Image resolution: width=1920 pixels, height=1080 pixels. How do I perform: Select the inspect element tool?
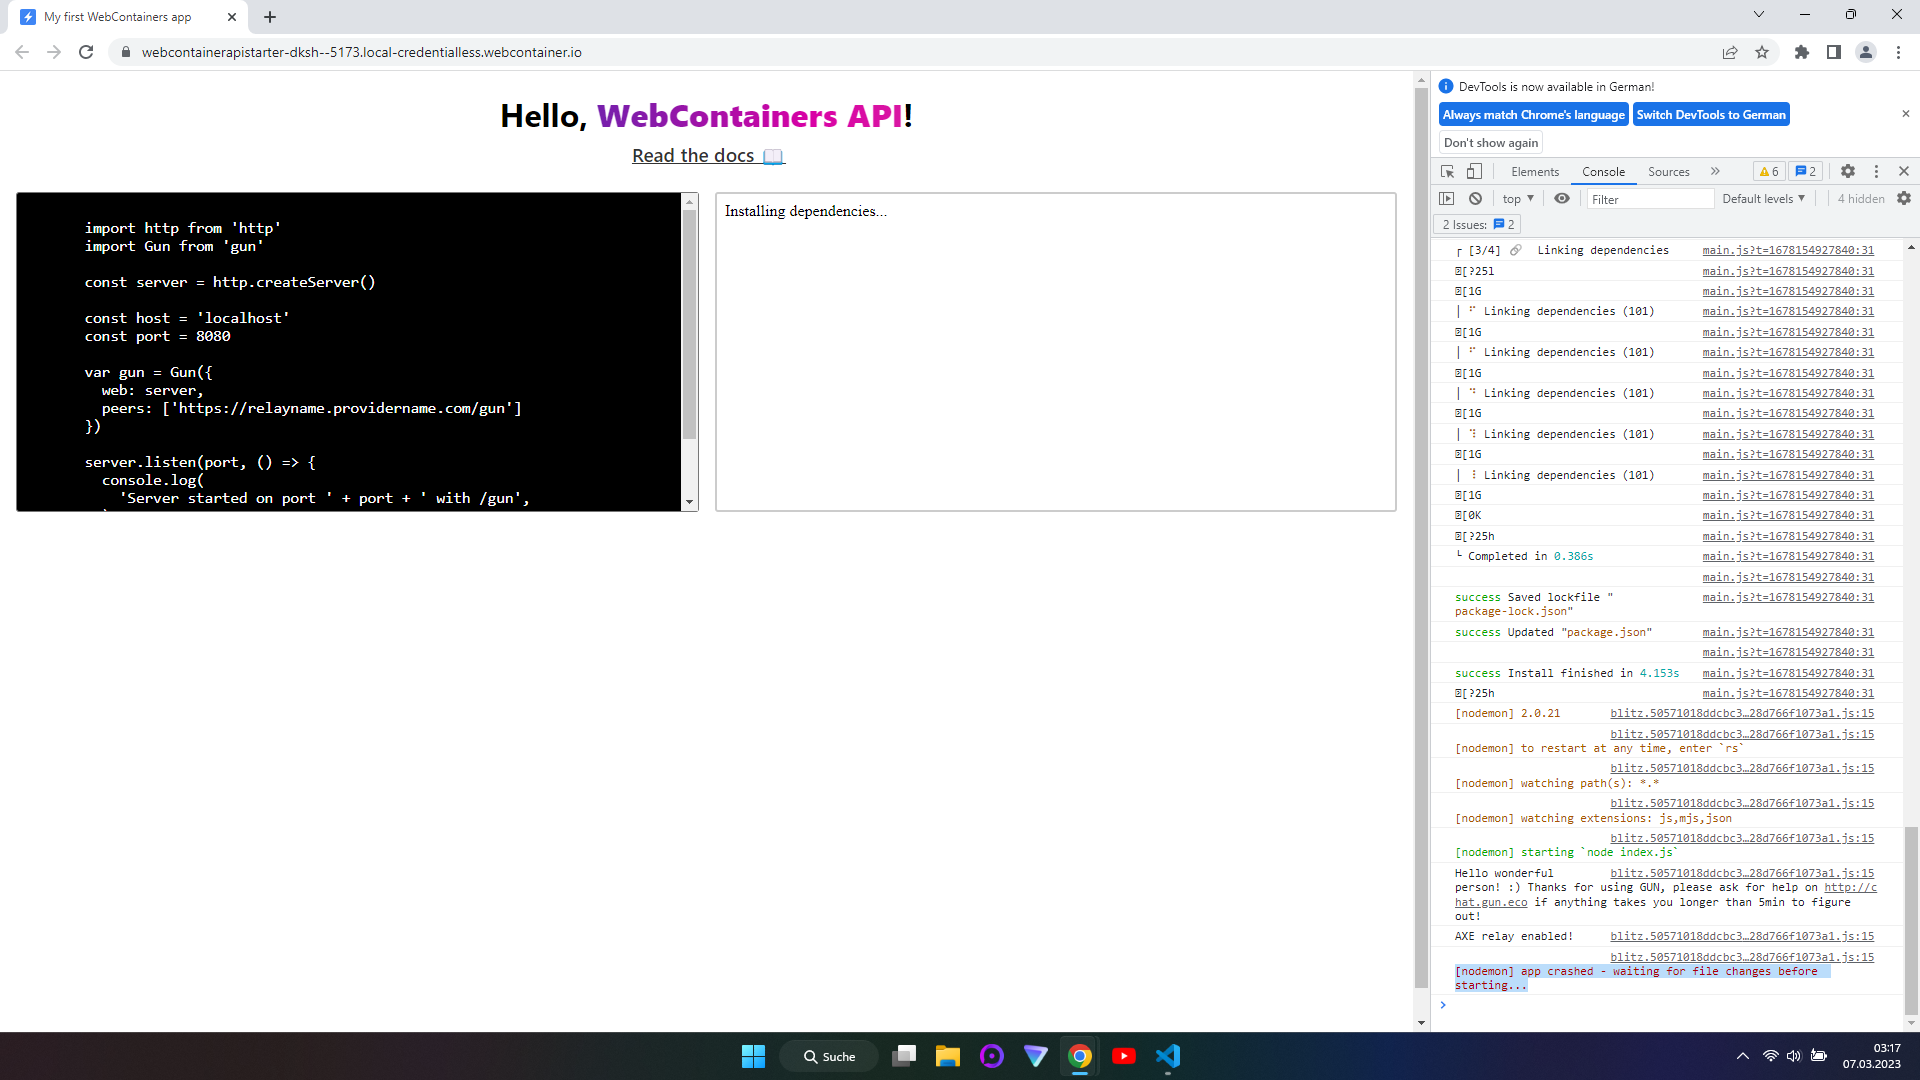tap(1447, 171)
